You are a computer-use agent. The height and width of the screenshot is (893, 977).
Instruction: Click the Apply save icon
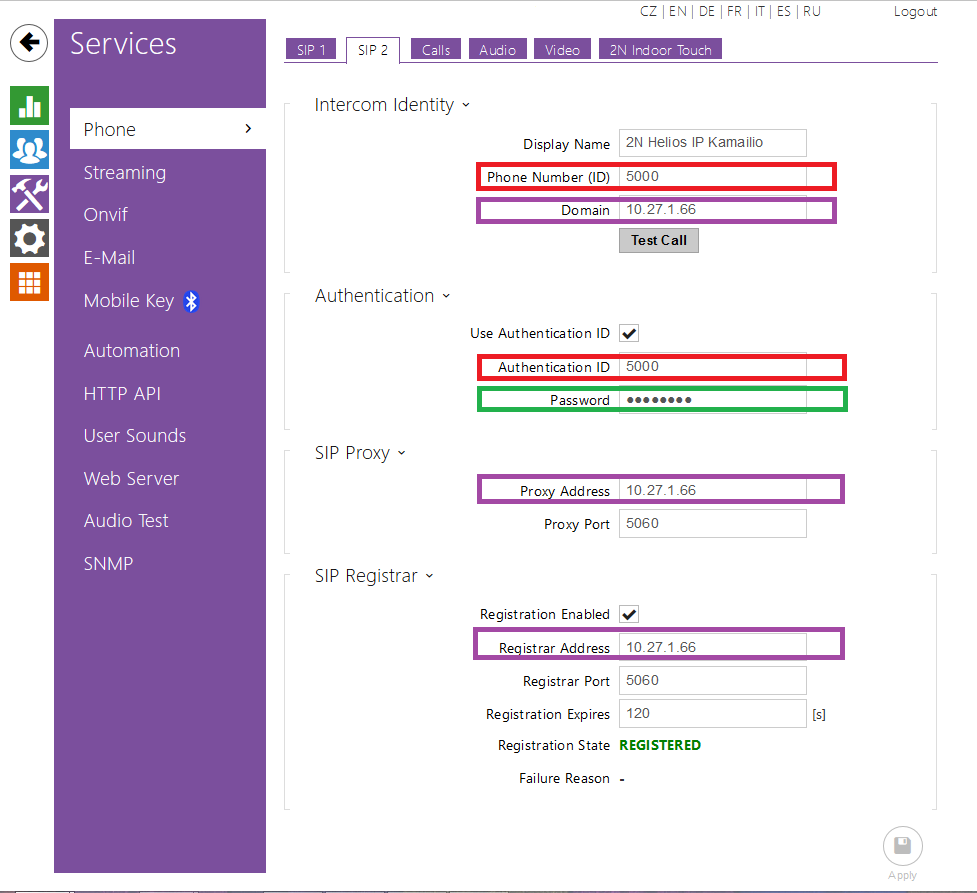902,846
